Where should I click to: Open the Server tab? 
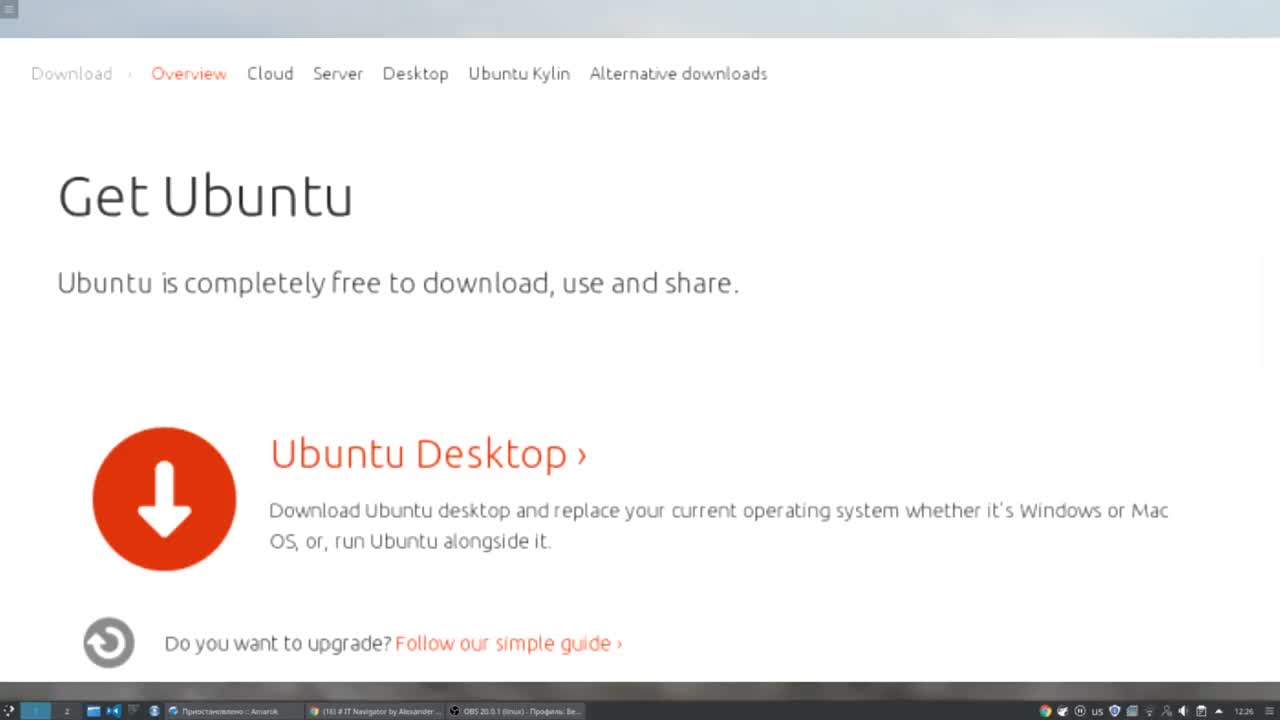click(x=337, y=74)
